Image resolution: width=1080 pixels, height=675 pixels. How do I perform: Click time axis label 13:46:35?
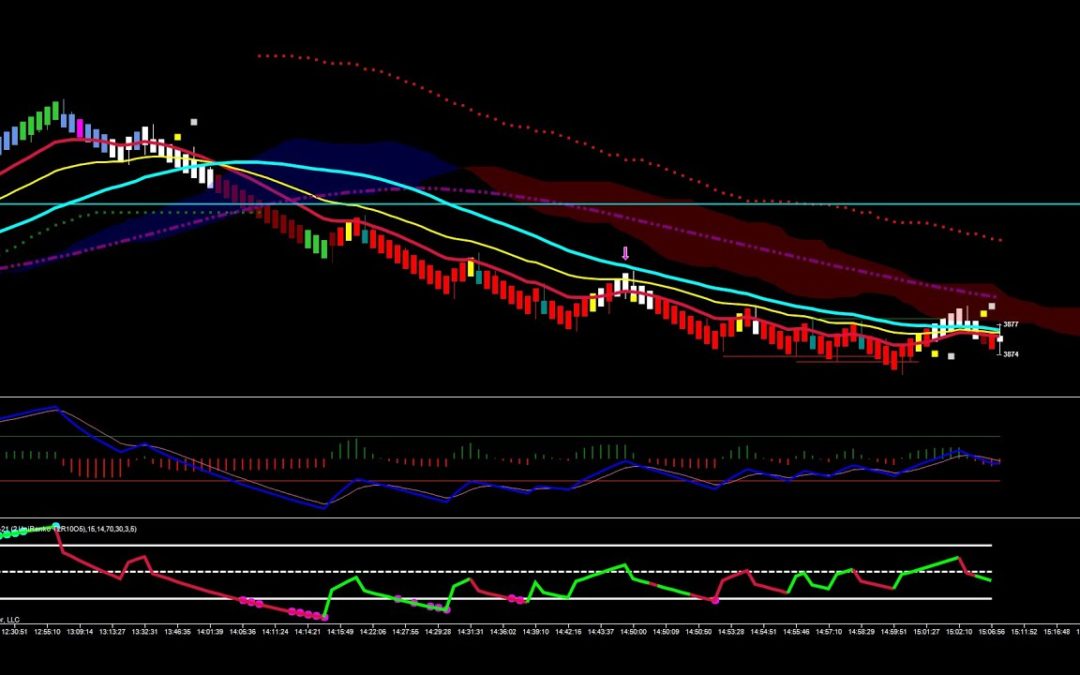tap(178, 631)
